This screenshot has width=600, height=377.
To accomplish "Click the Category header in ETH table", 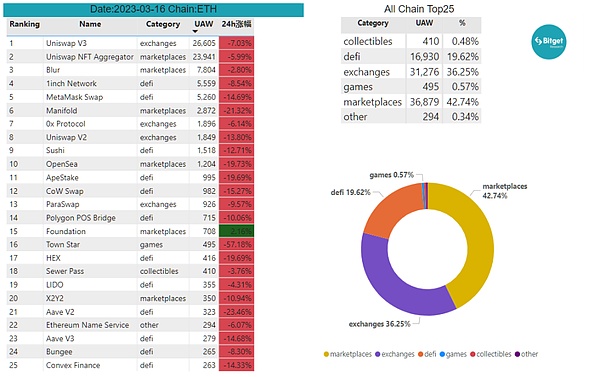I will coord(163,24).
